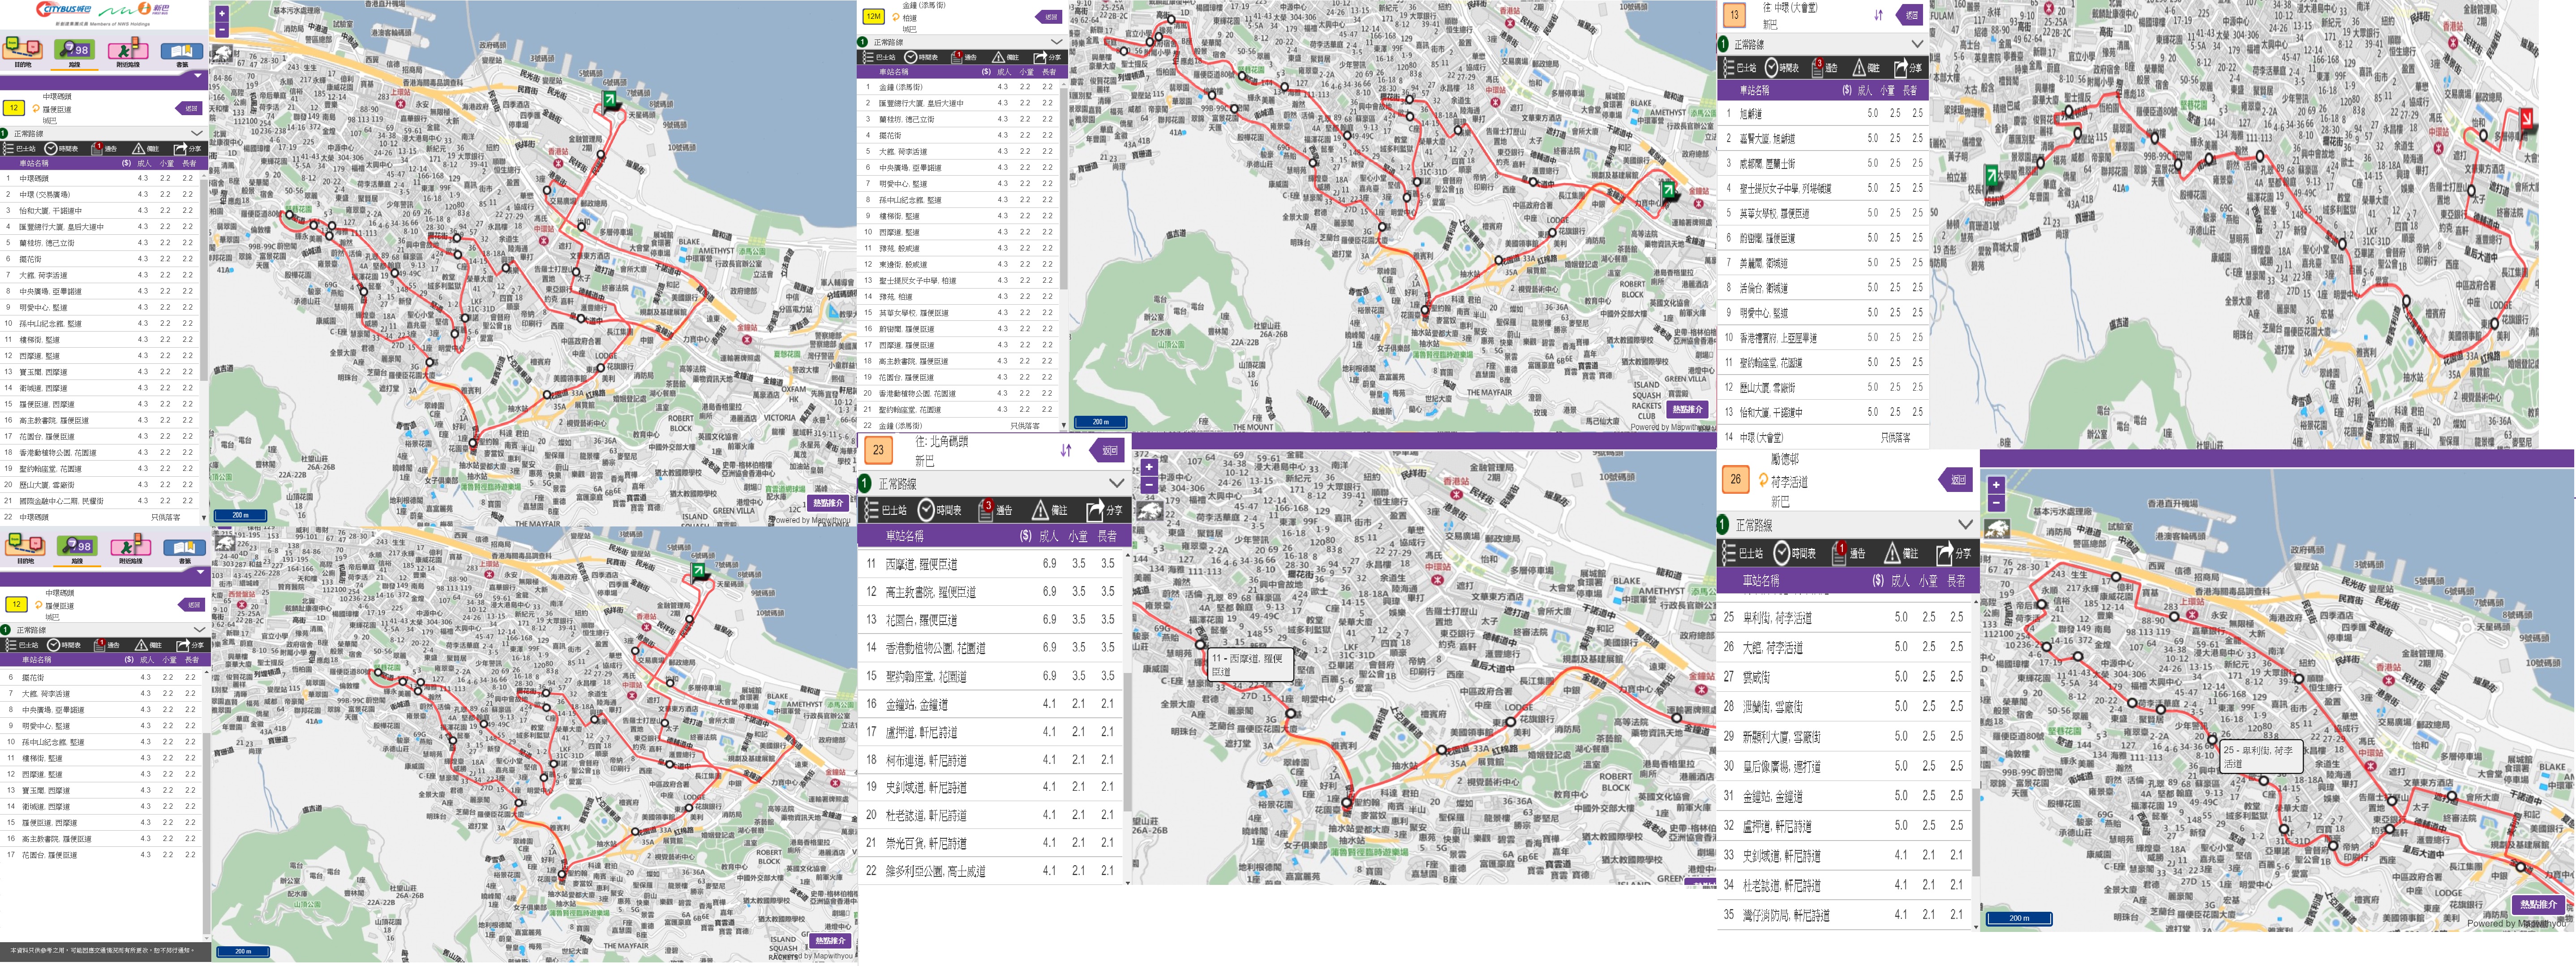The image size is (2576, 966).
Task: Select stop 香港禮賓府, 上亞厘畢道 in route 13 list
Action: (x=1824, y=337)
